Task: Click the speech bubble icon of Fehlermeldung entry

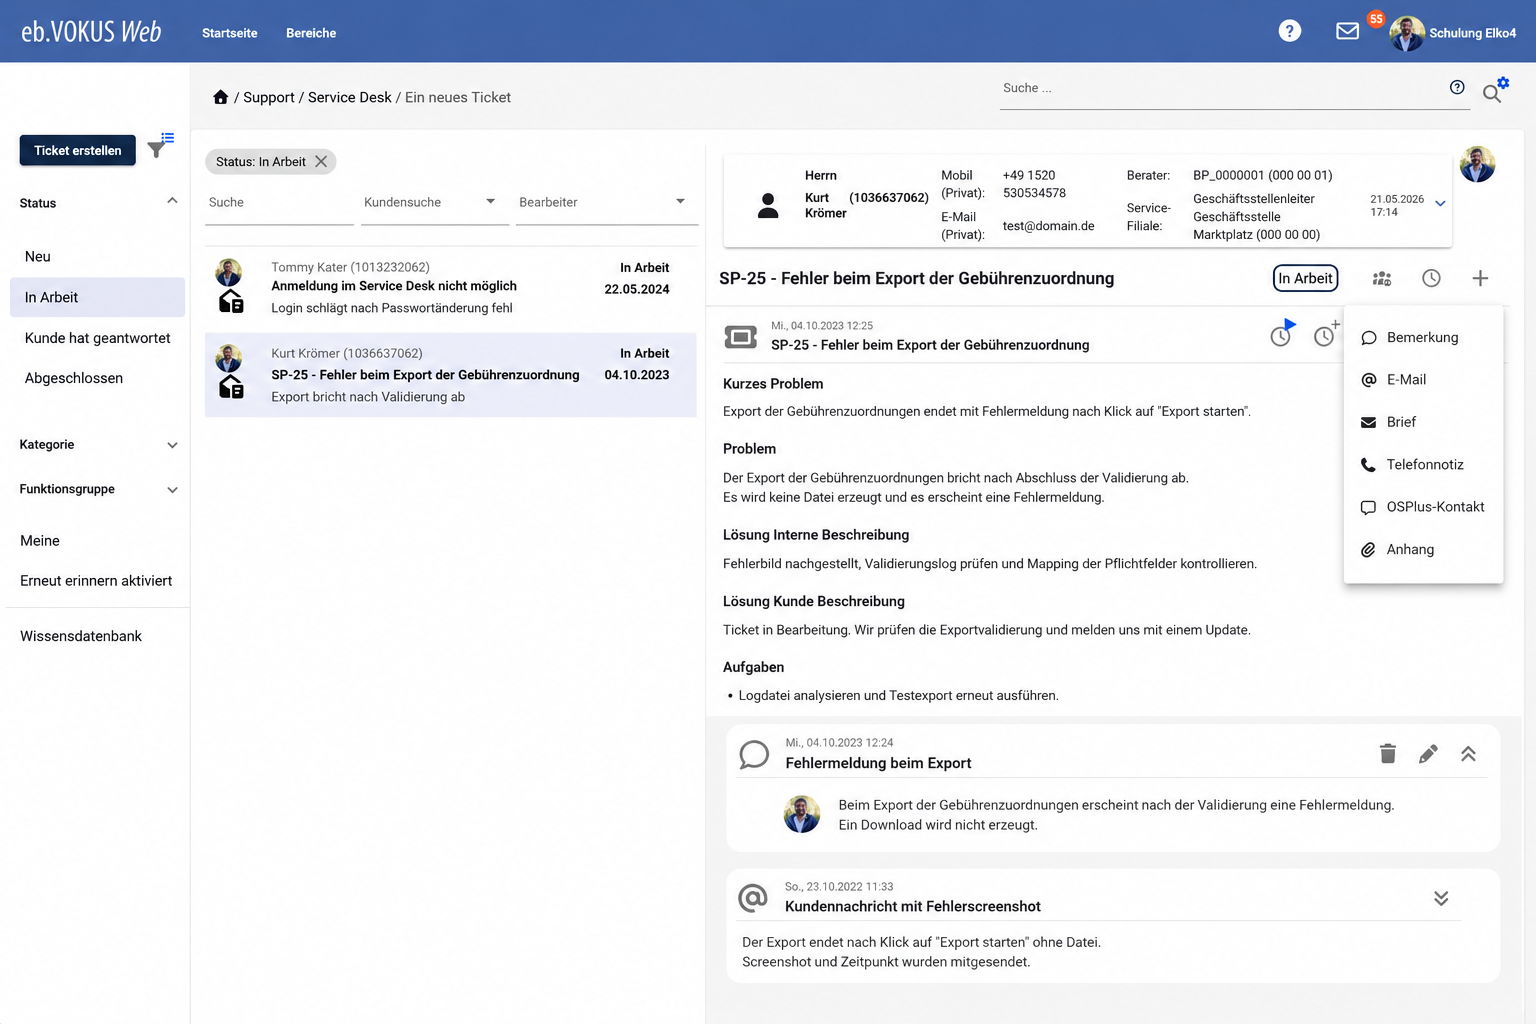Action: pyautogui.click(x=754, y=754)
